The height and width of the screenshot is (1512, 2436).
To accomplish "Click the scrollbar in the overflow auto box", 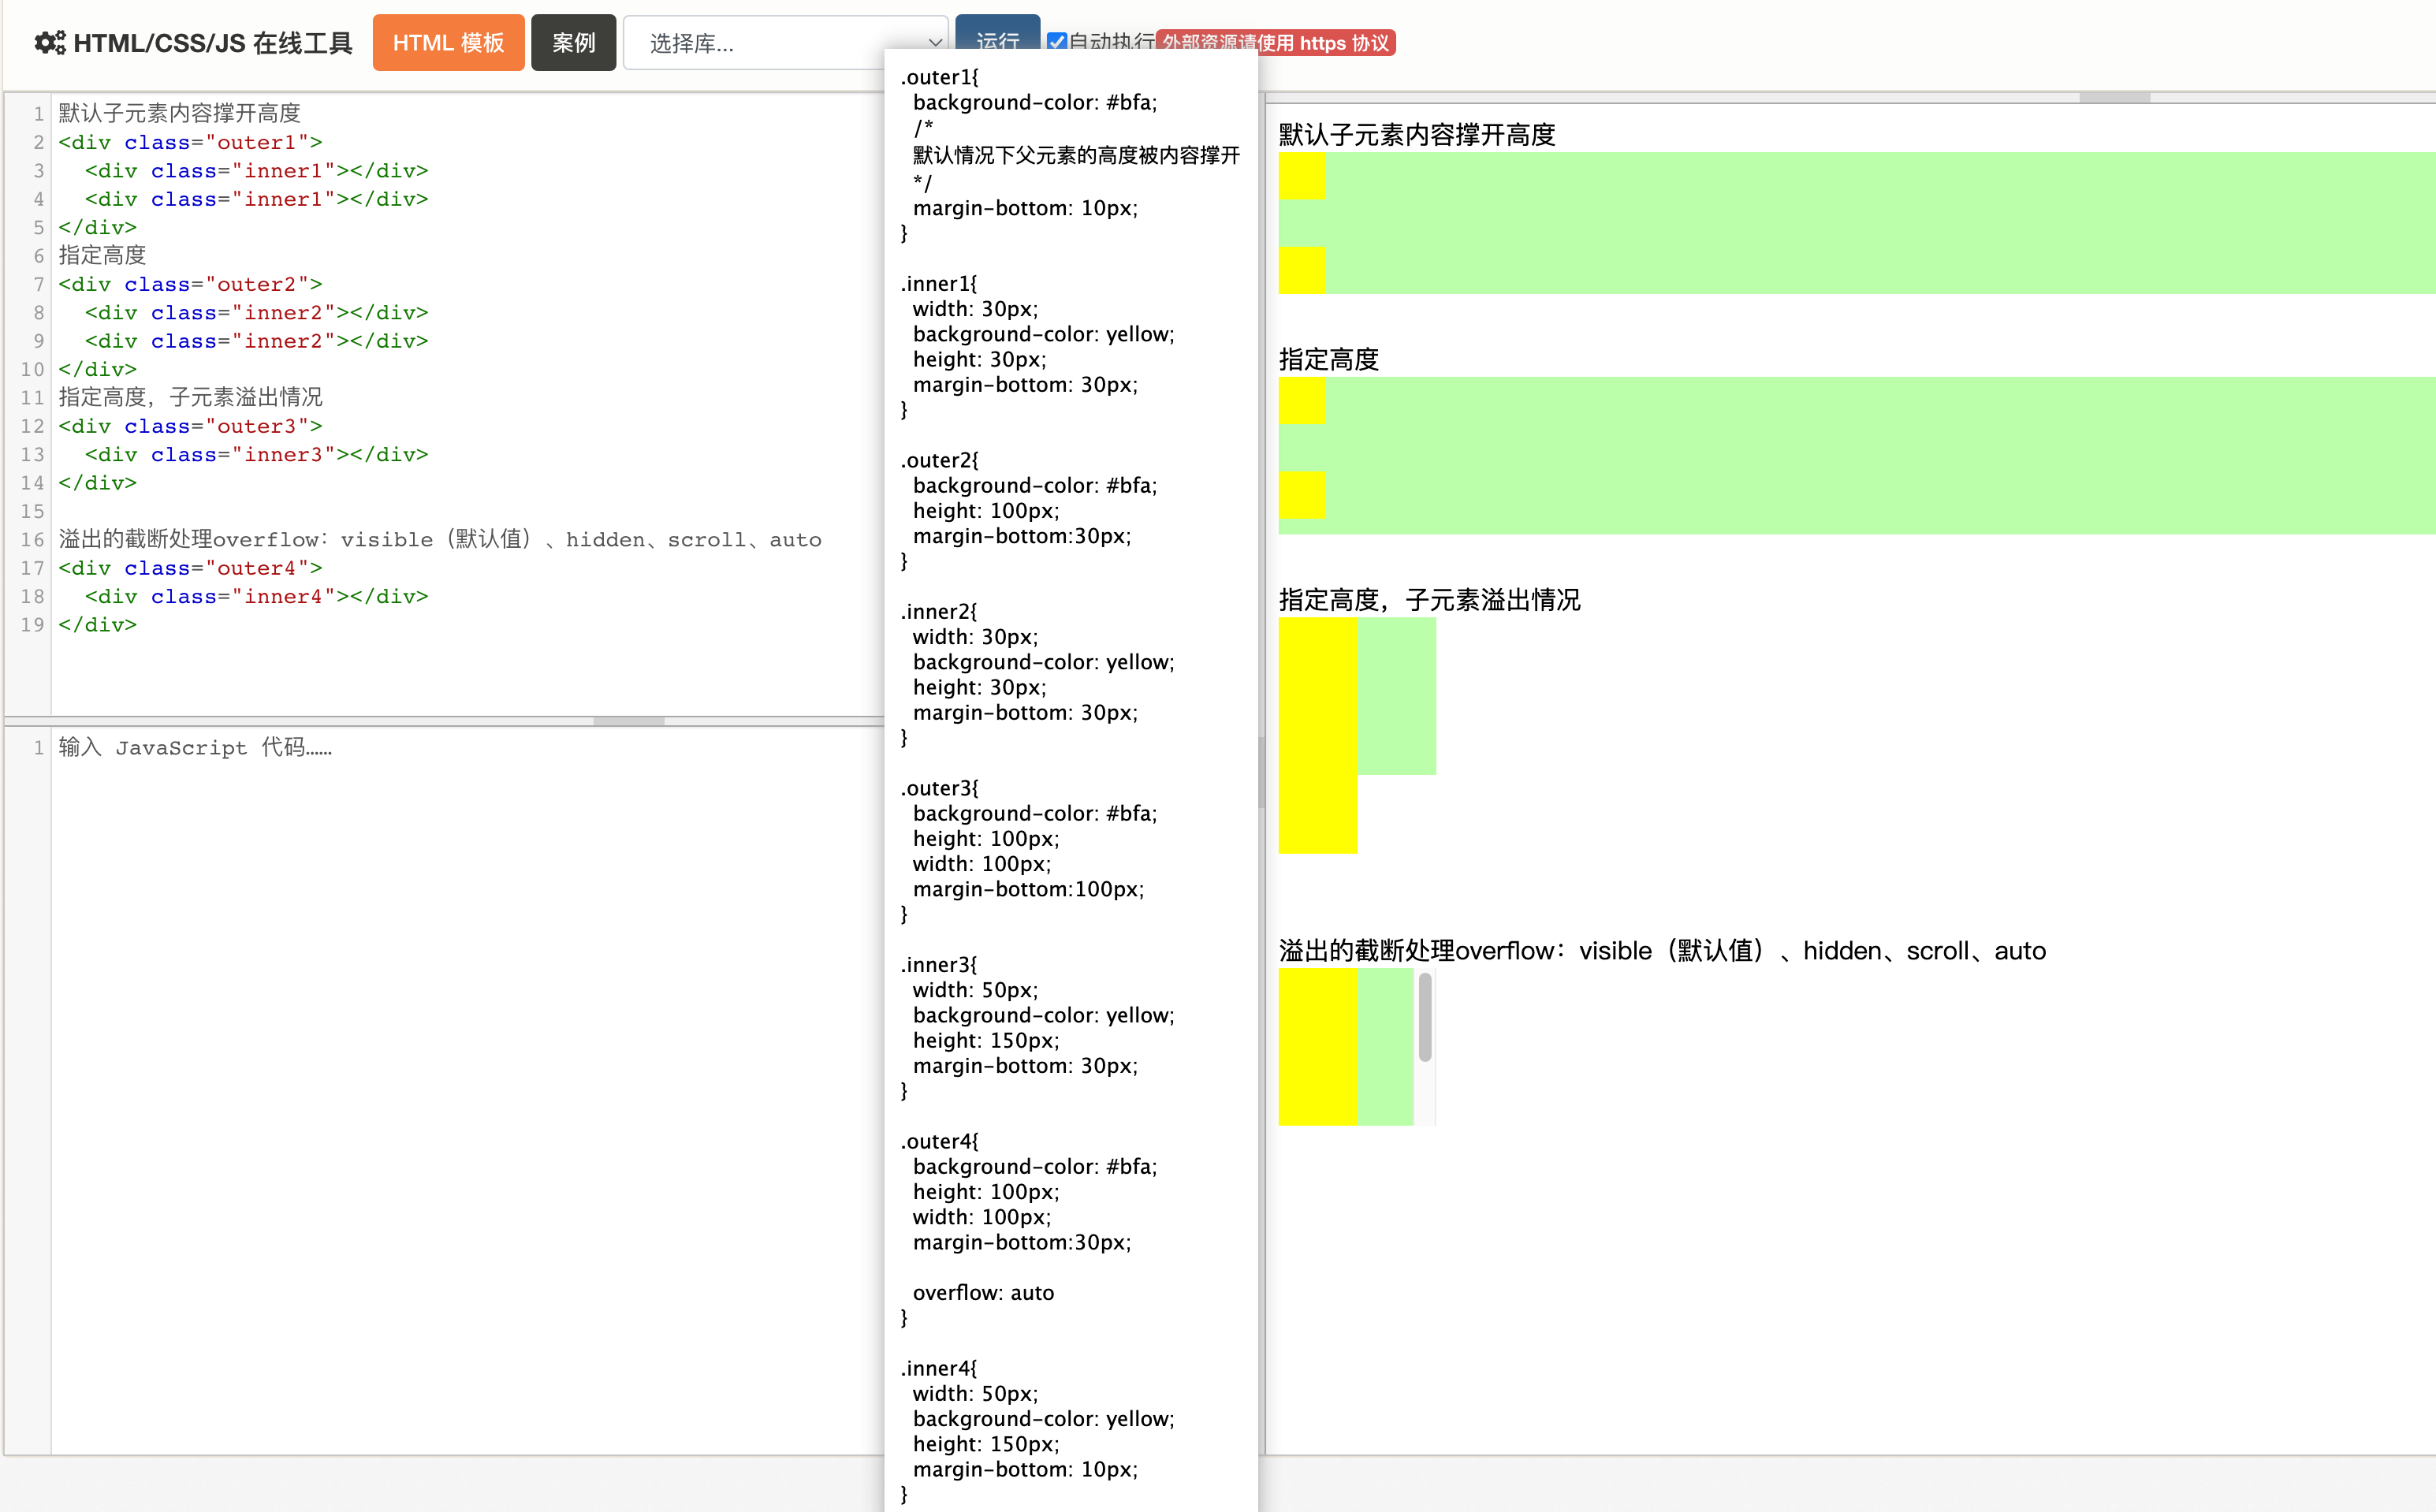I will tap(1425, 1018).
